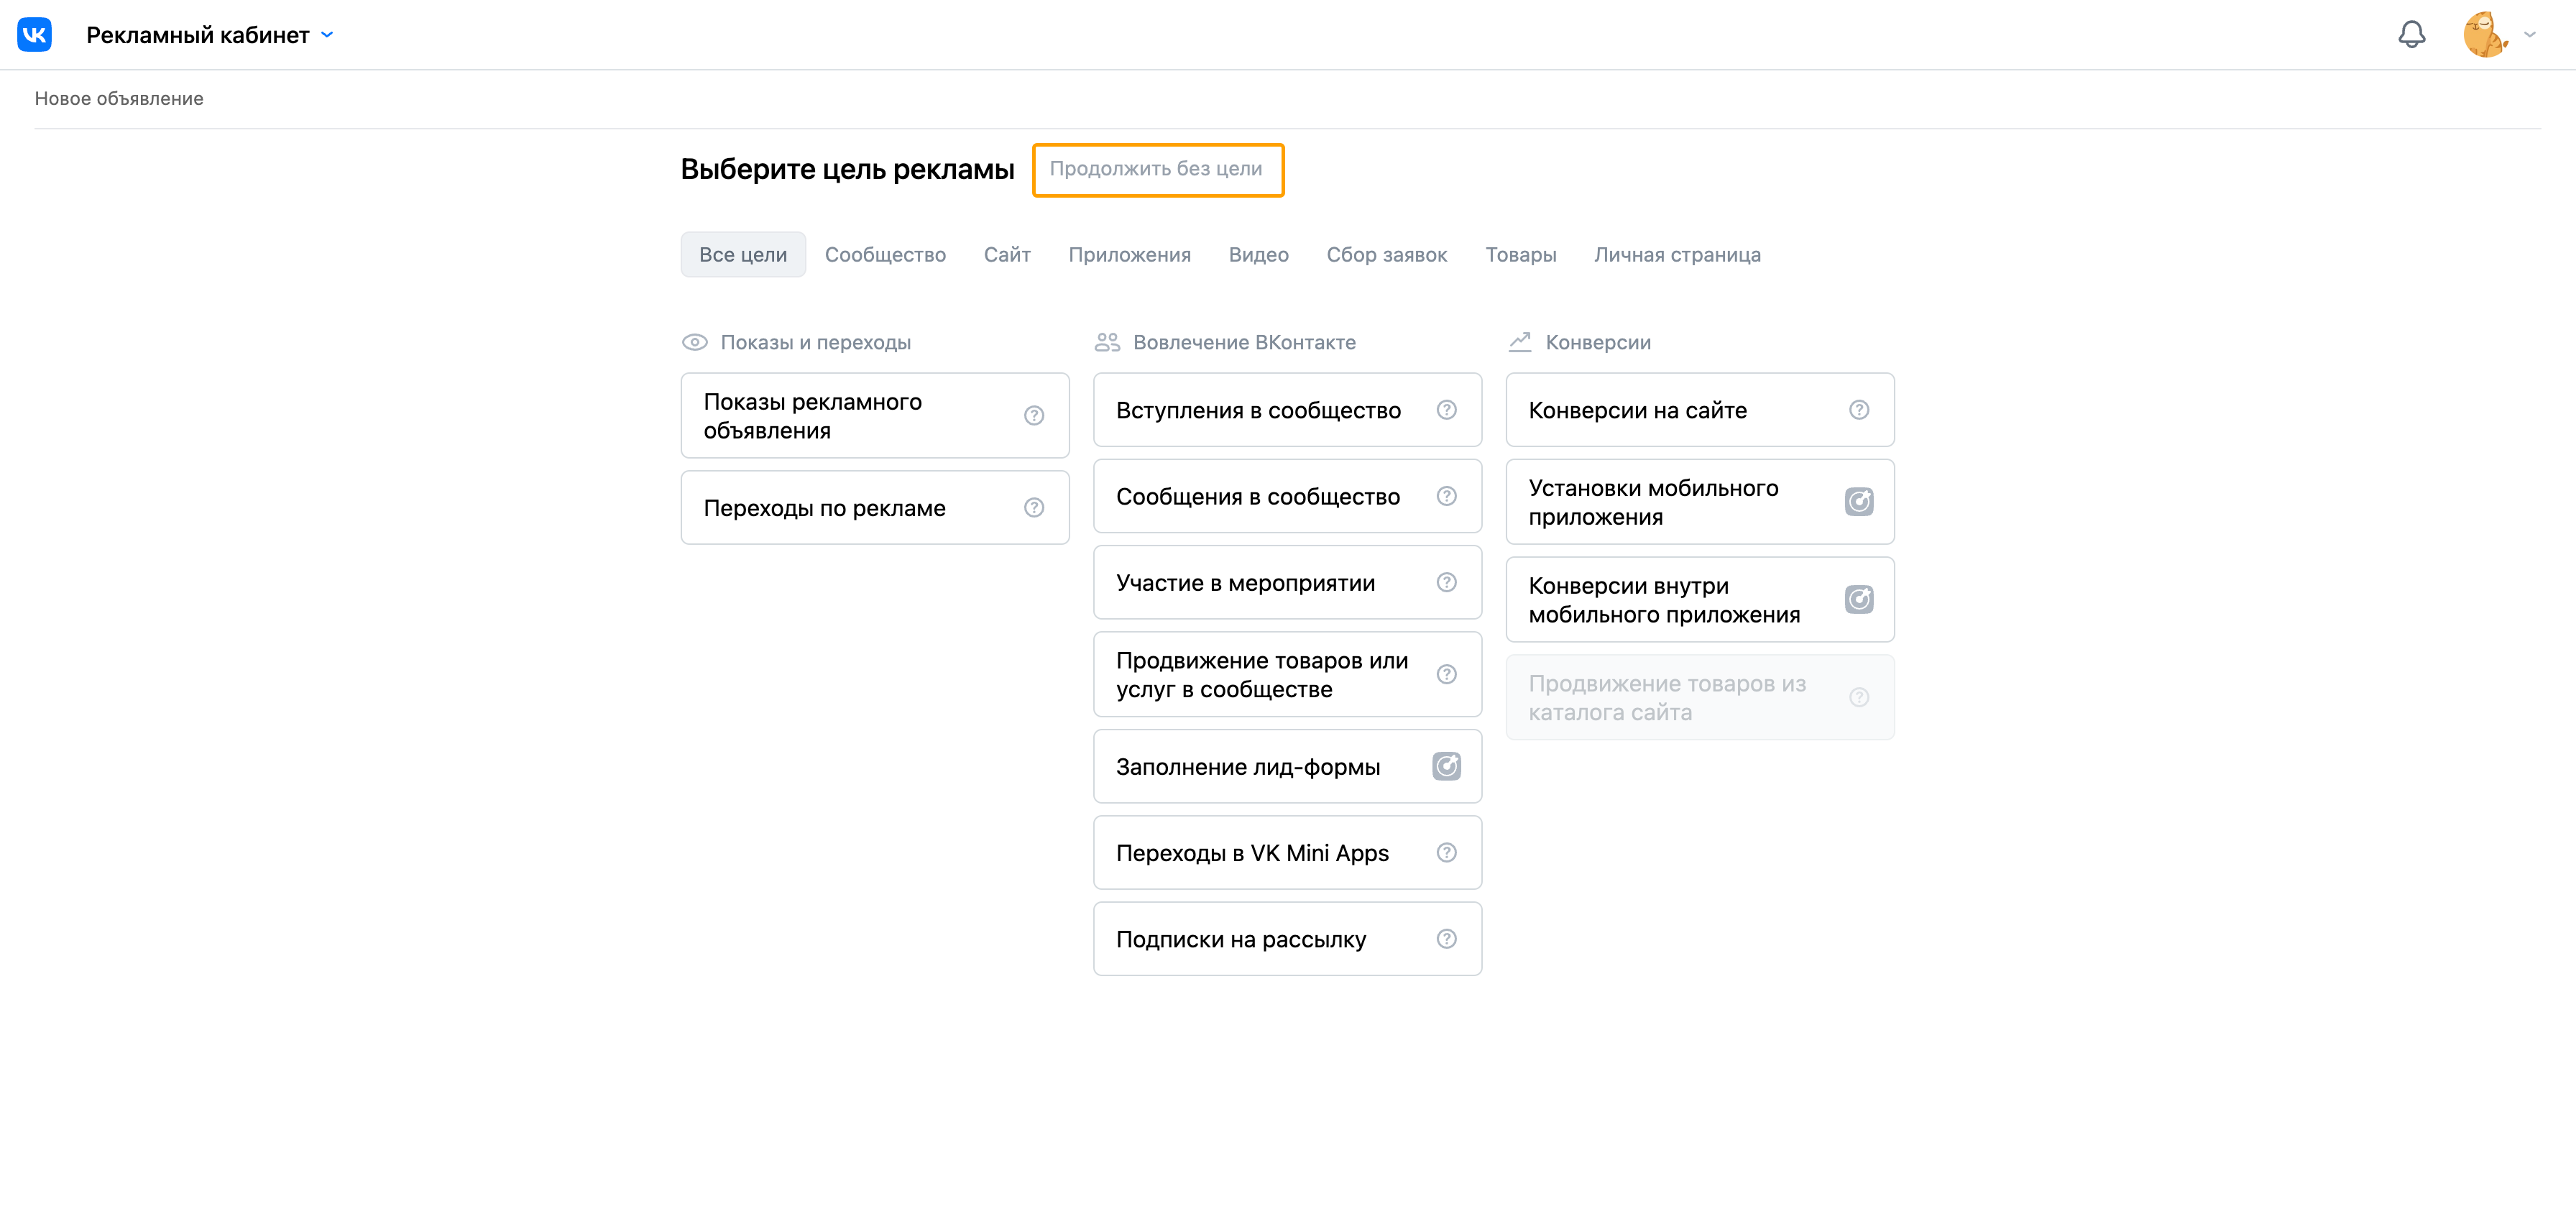Select Подписки на рассылку goal

tap(1287, 939)
